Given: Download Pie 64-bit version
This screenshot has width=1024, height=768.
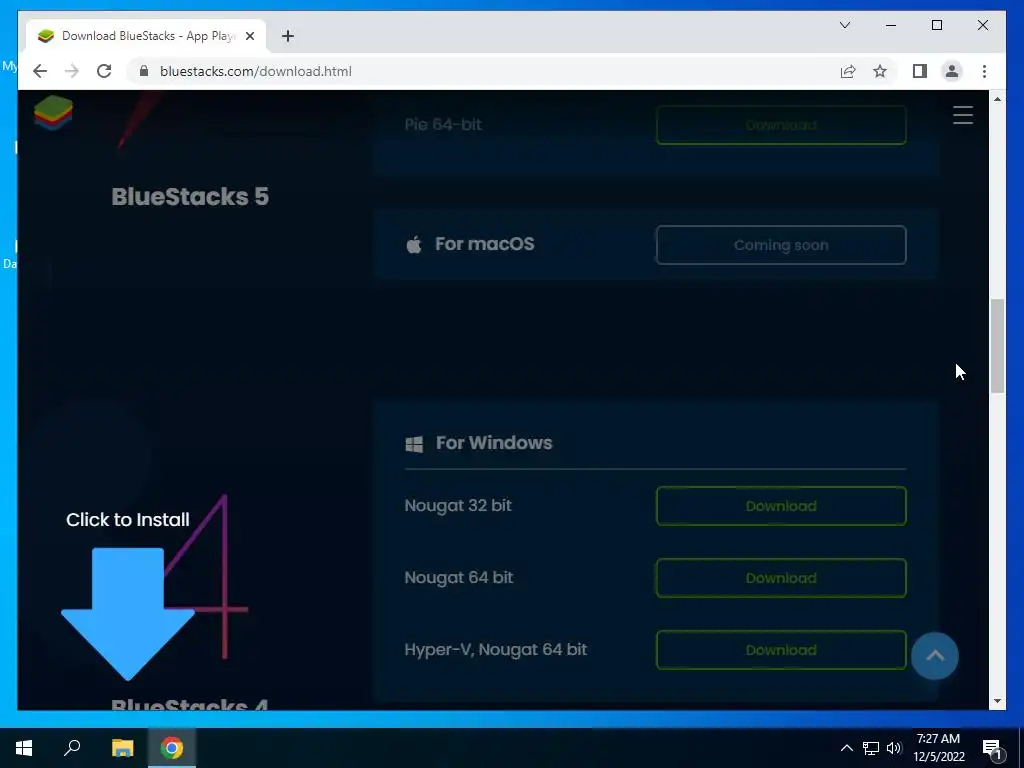Looking at the screenshot, I should [x=781, y=125].
